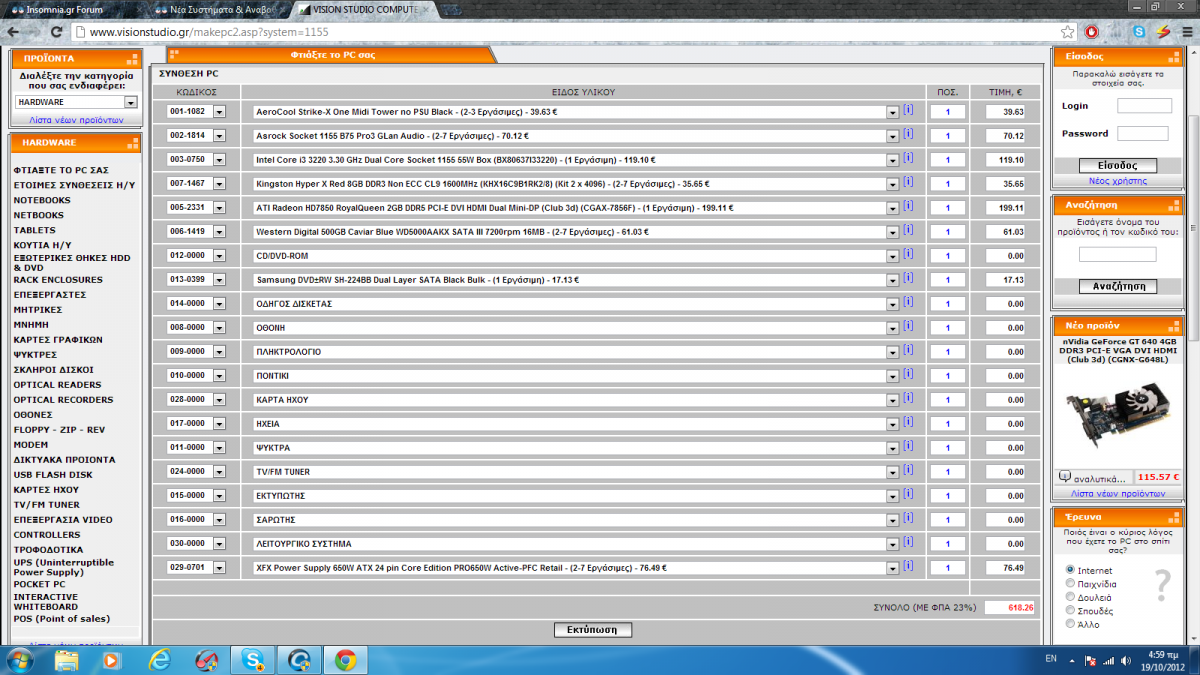Select Άλλο survey option
The width and height of the screenshot is (1200, 675).
click(x=1071, y=624)
